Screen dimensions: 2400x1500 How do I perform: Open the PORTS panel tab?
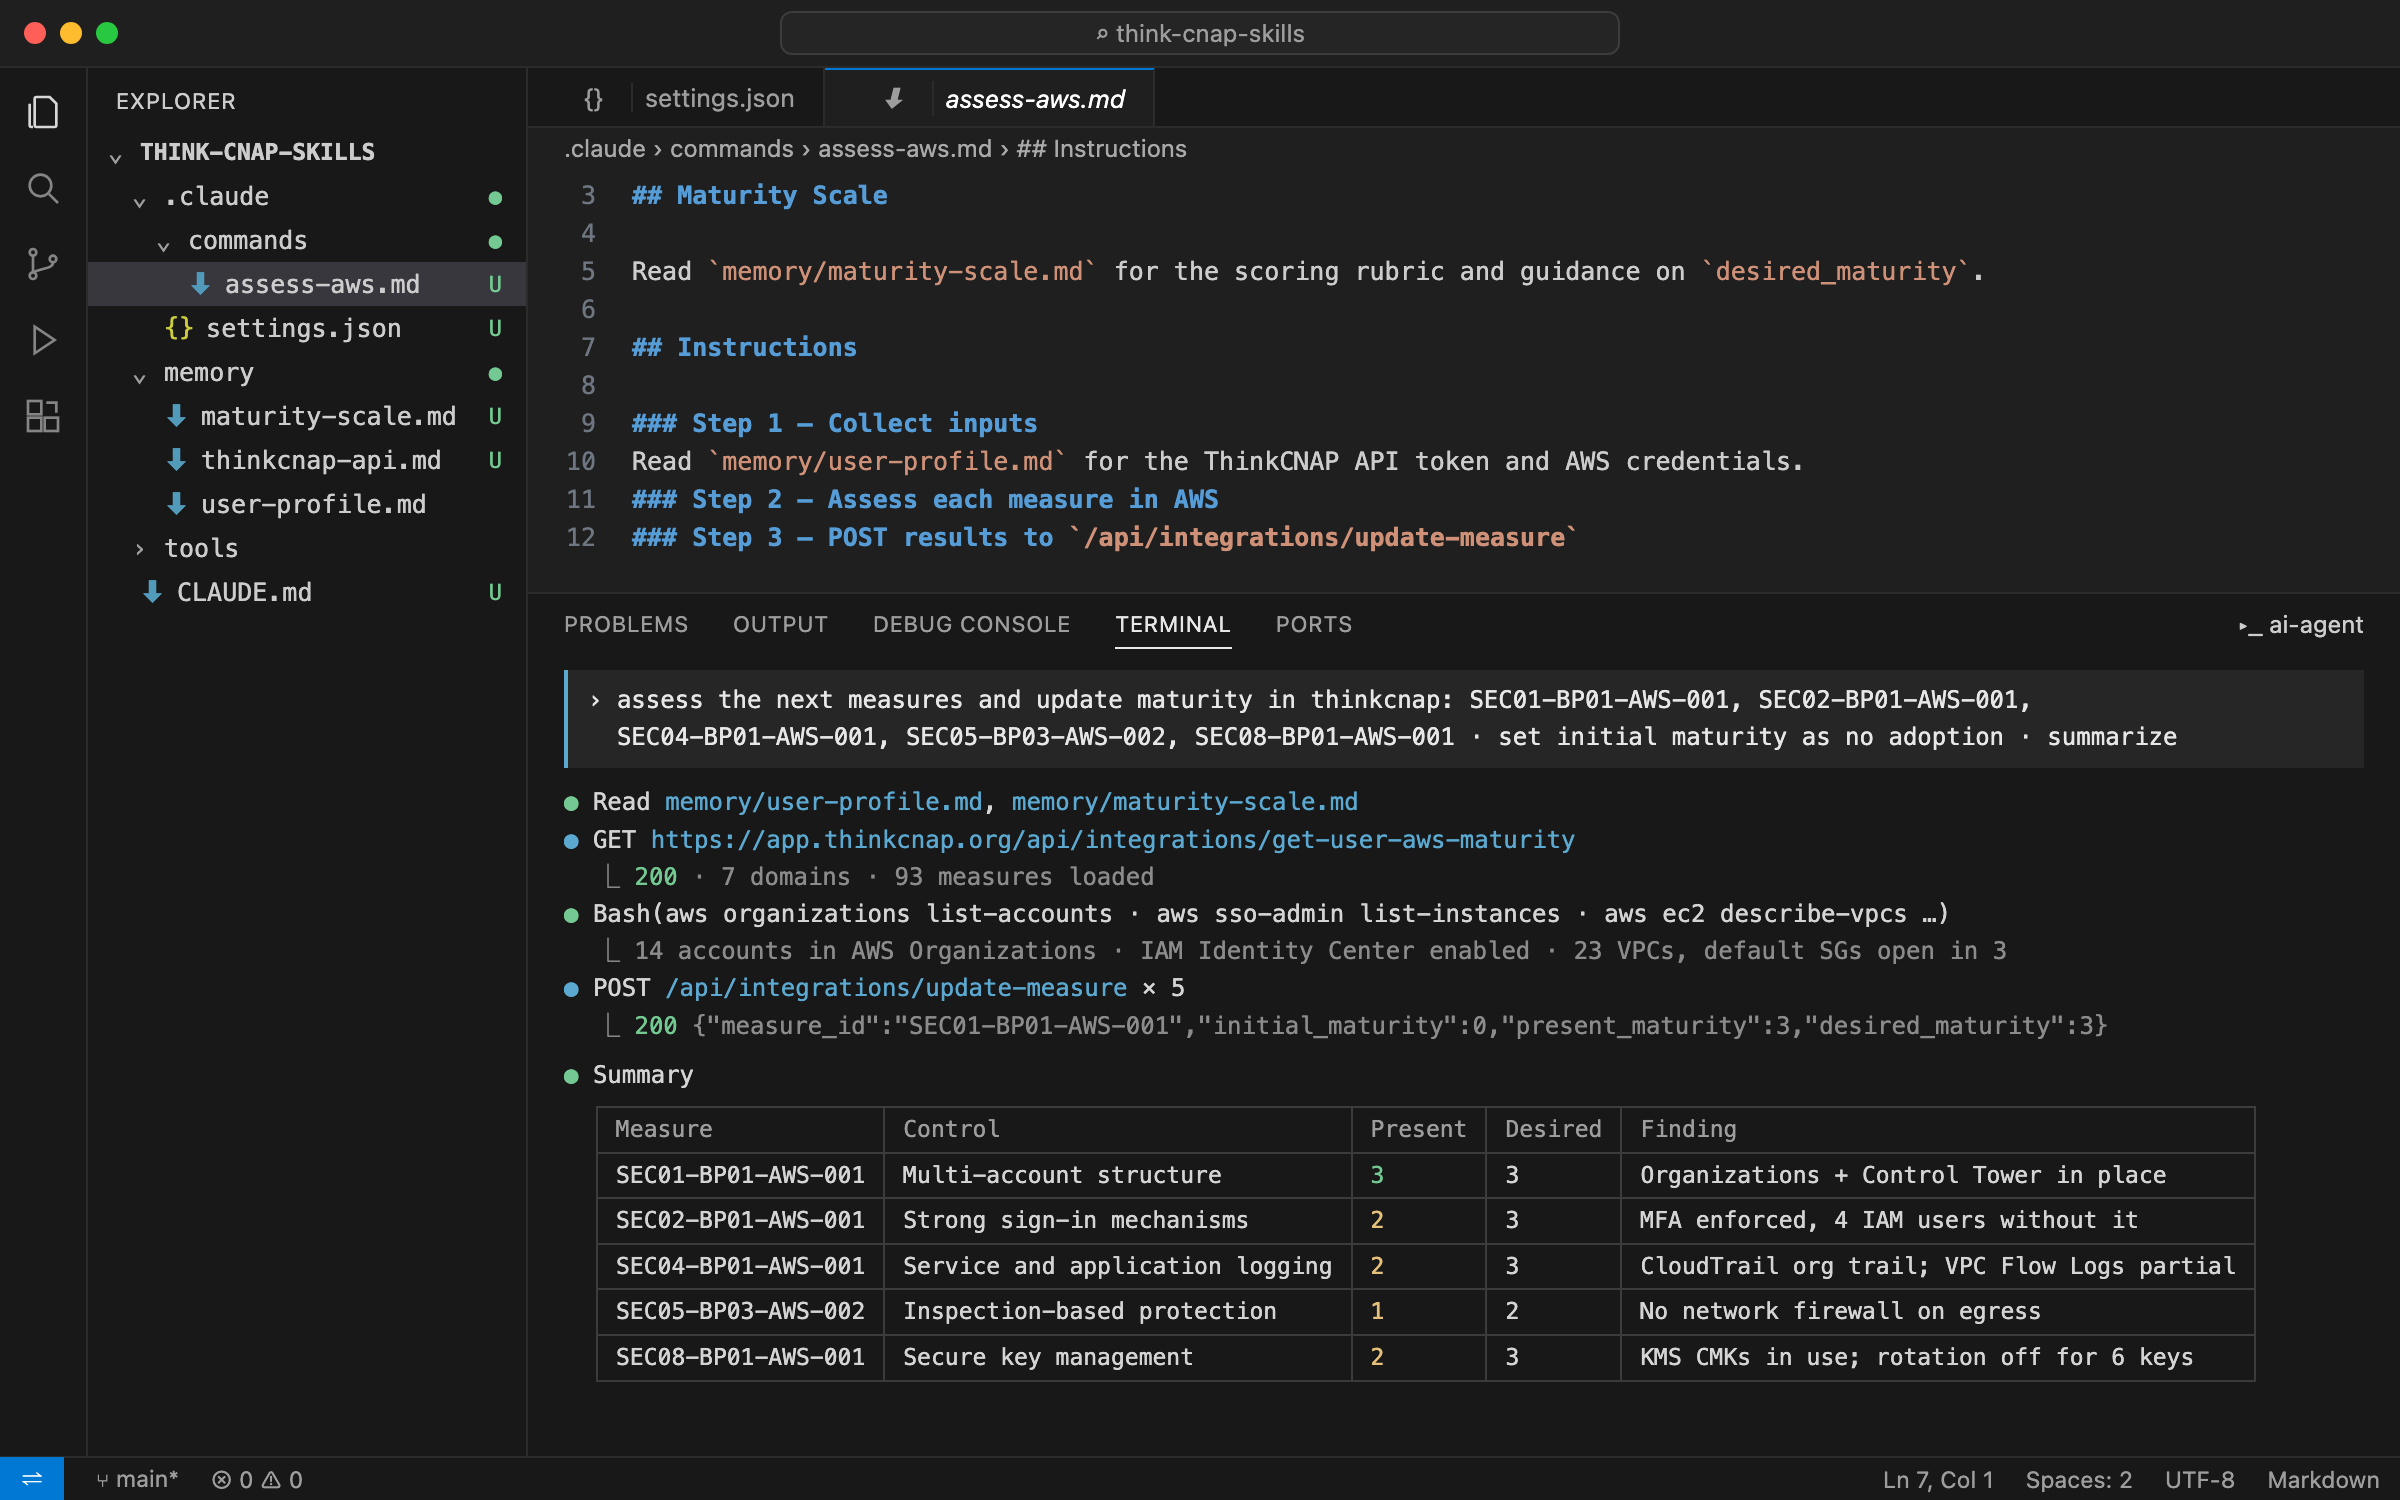tap(1314, 625)
